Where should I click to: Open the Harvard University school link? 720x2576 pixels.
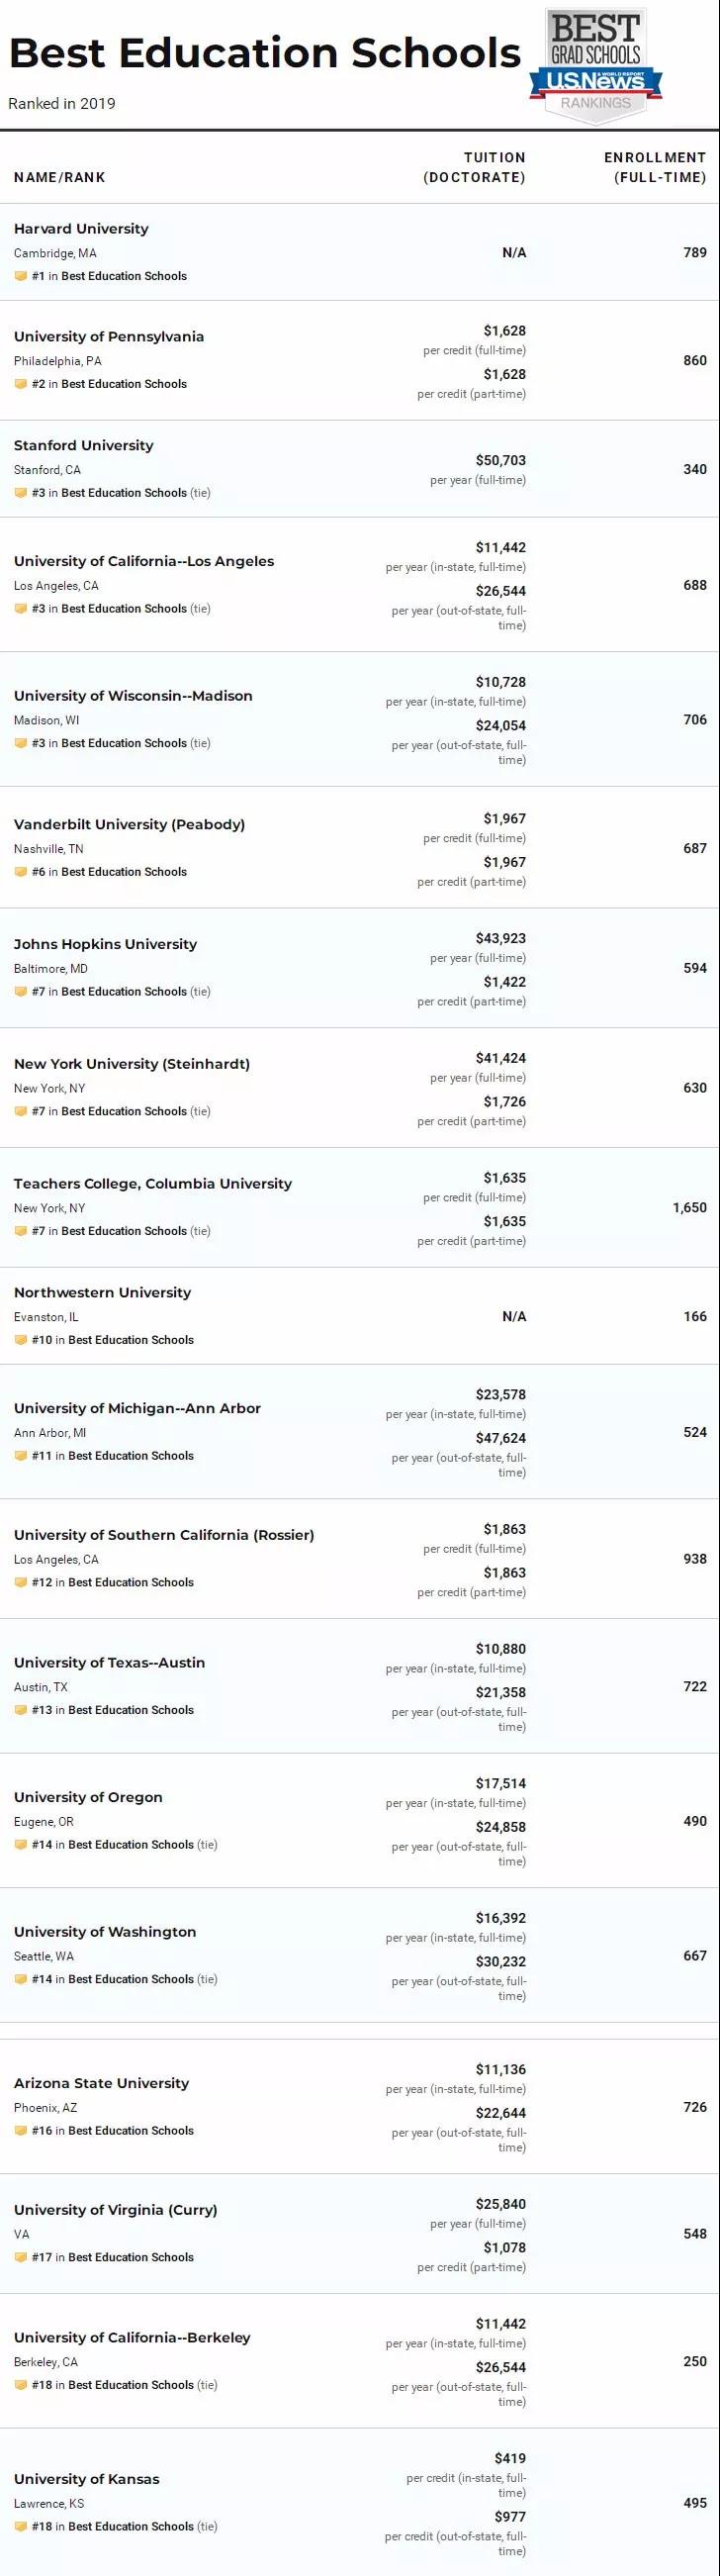click(x=81, y=229)
